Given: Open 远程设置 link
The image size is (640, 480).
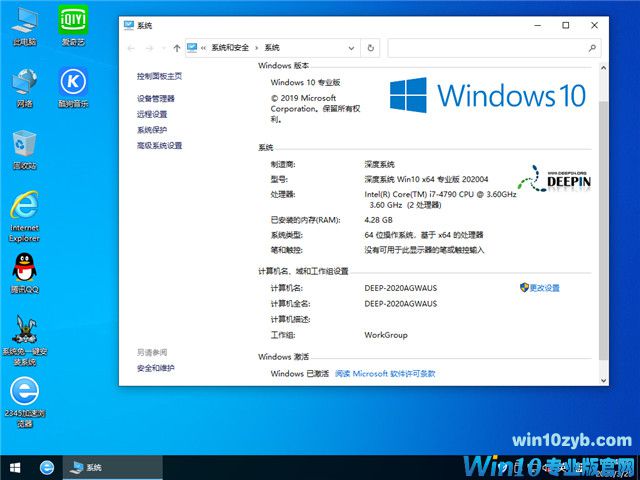Looking at the screenshot, I should tap(152, 114).
